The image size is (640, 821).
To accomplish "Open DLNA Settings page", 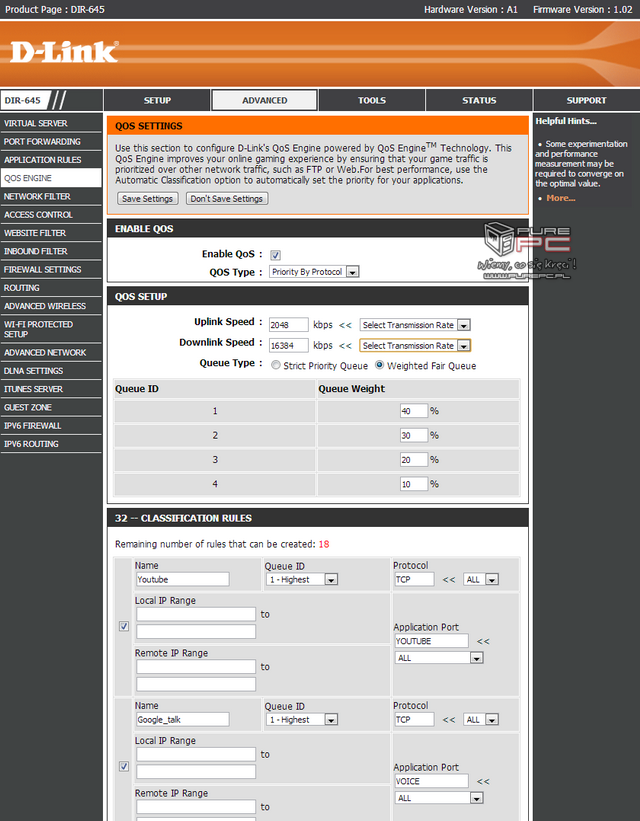I will click(51, 371).
